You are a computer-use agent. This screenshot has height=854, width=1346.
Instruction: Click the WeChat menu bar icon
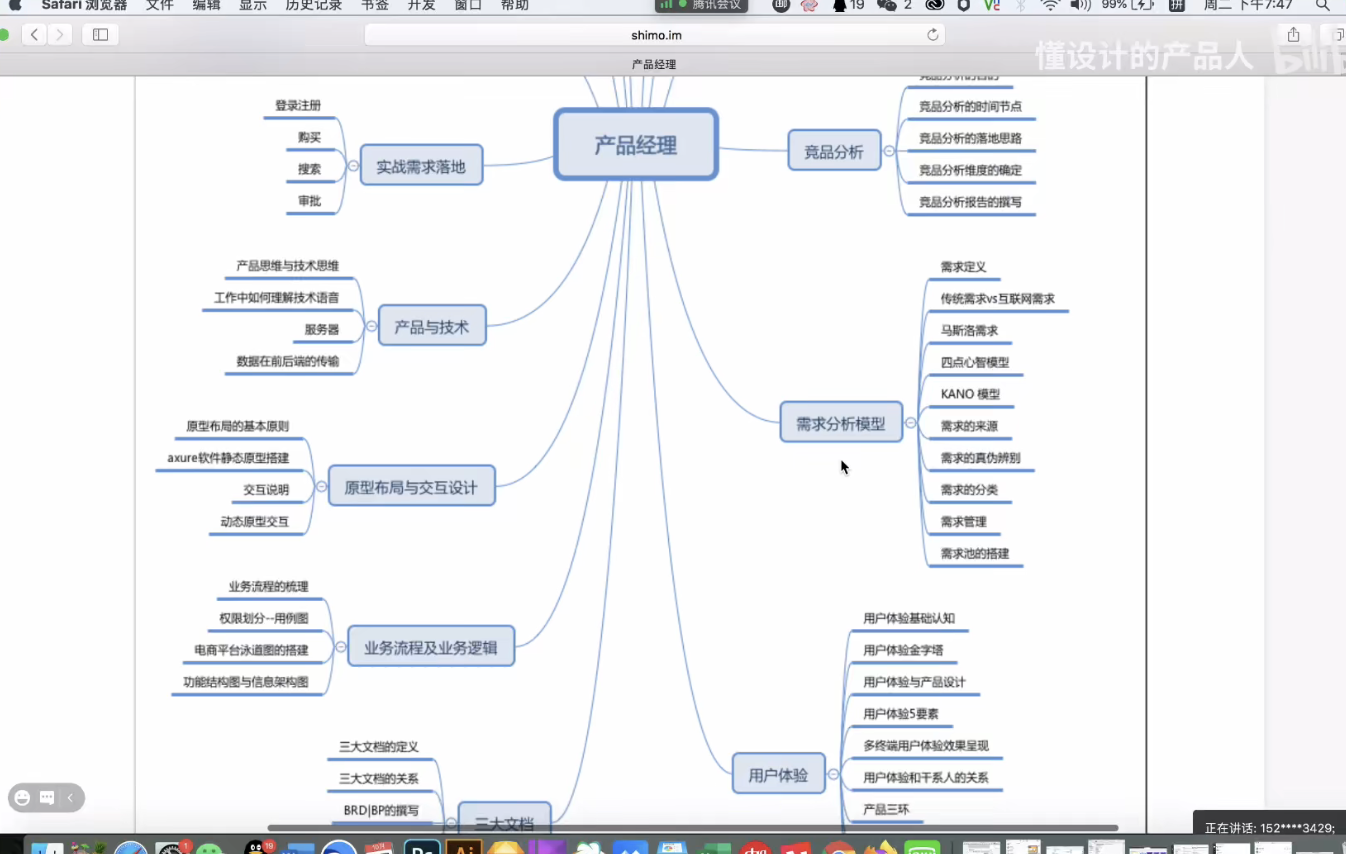coord(887,5)
